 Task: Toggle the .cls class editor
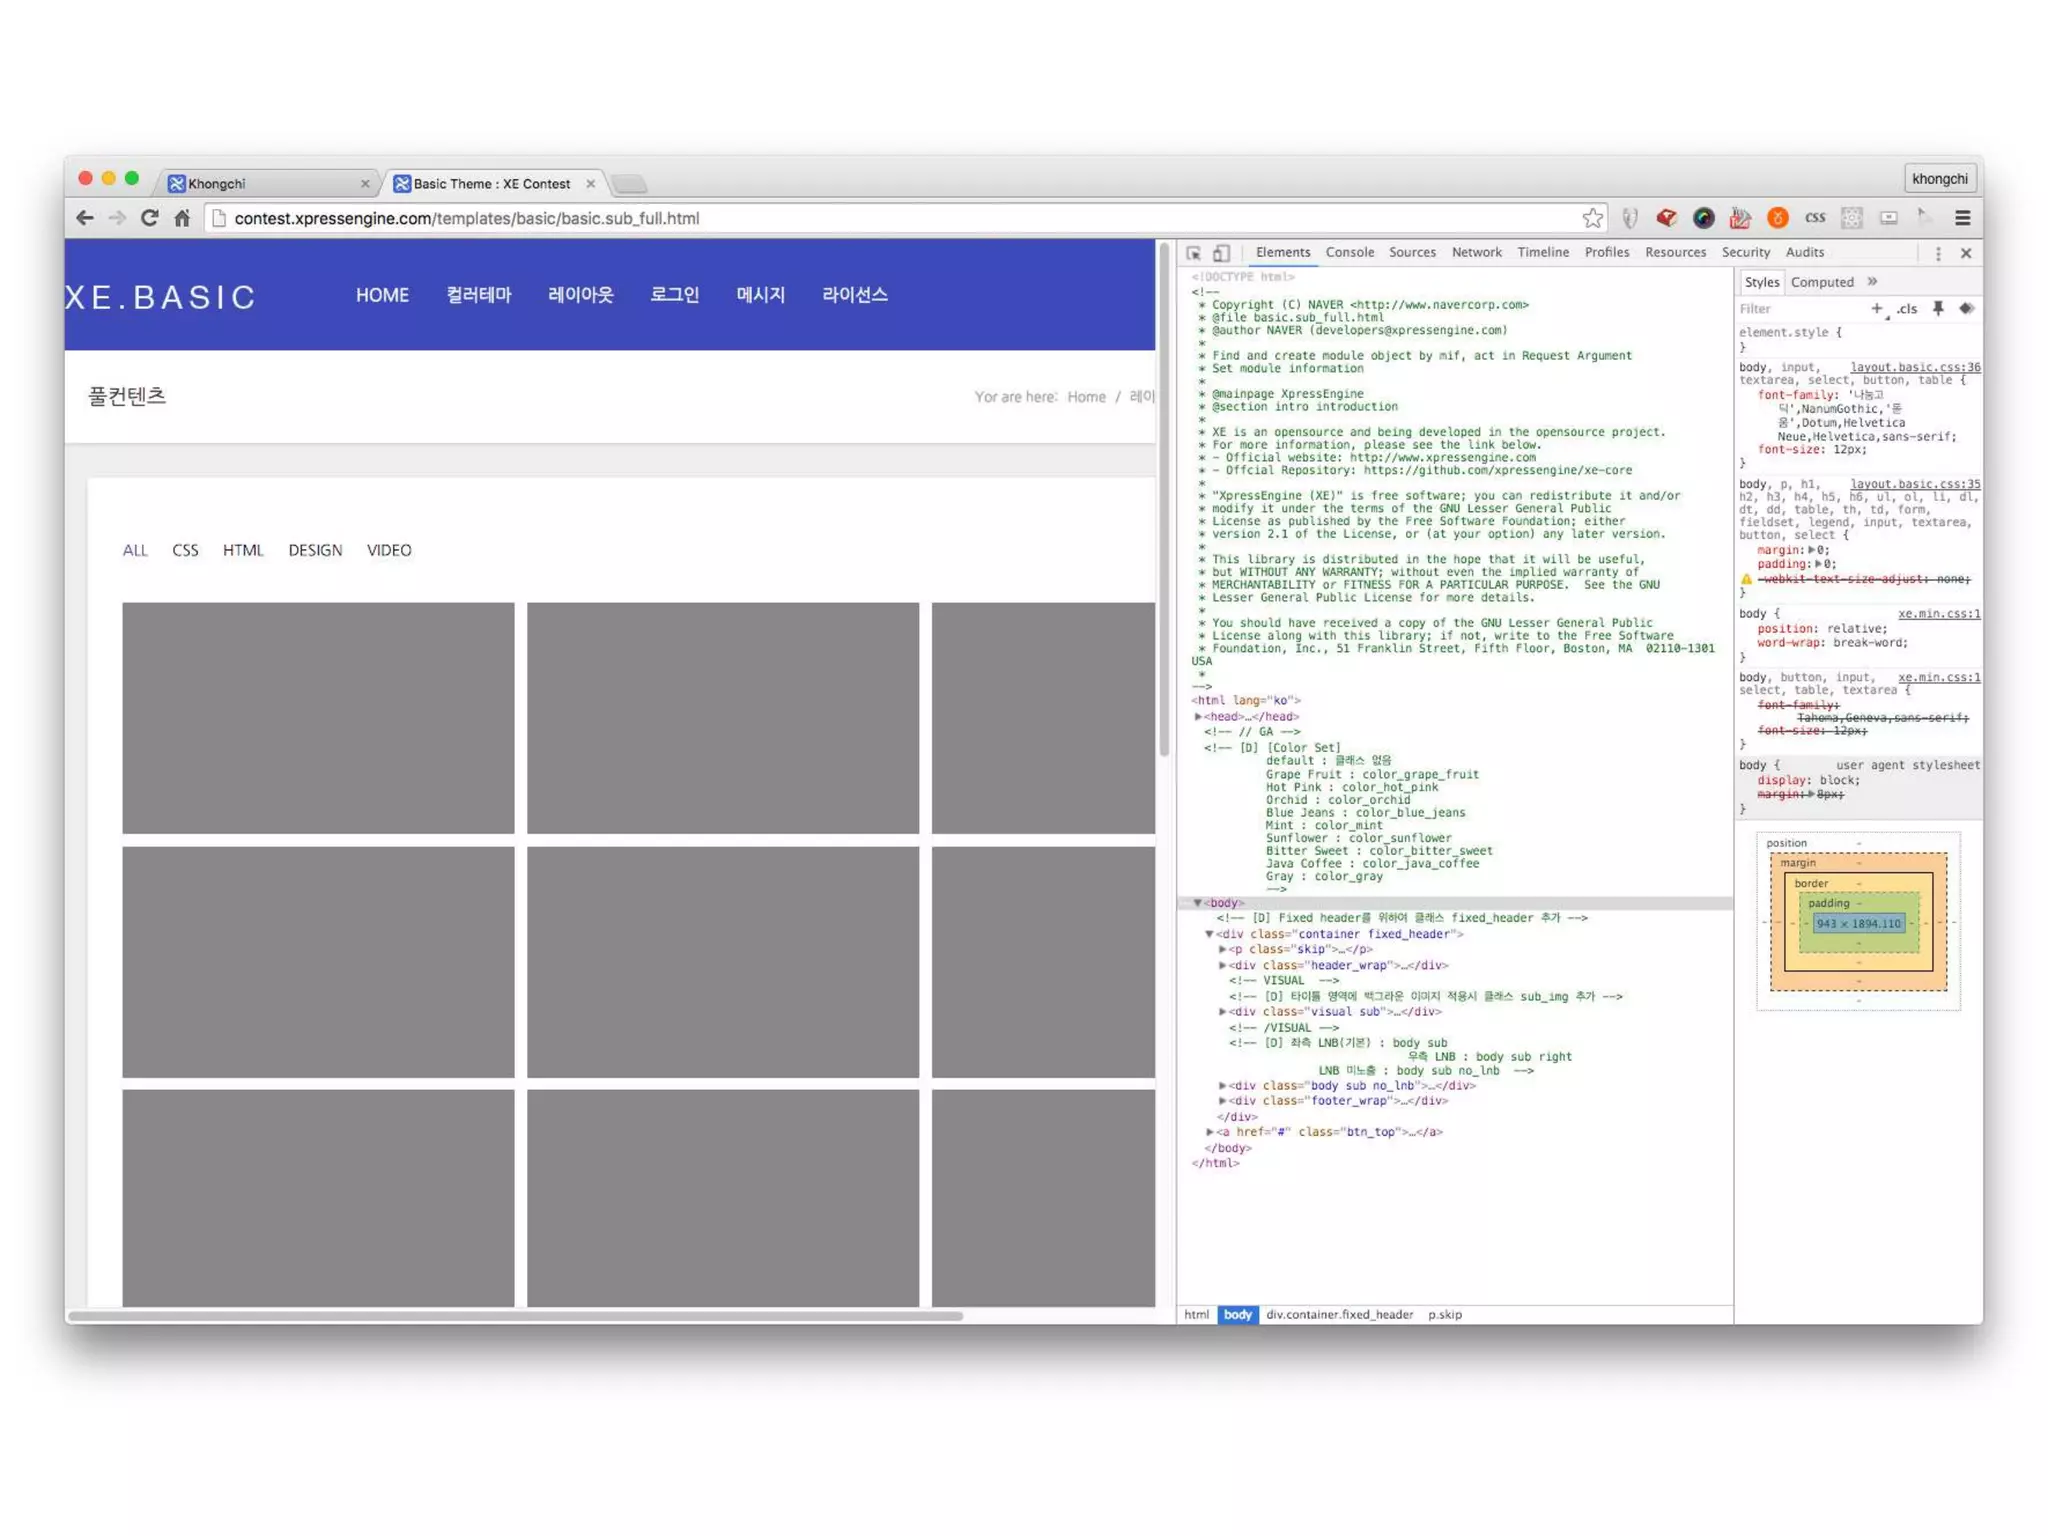[x=1908, y=309]
